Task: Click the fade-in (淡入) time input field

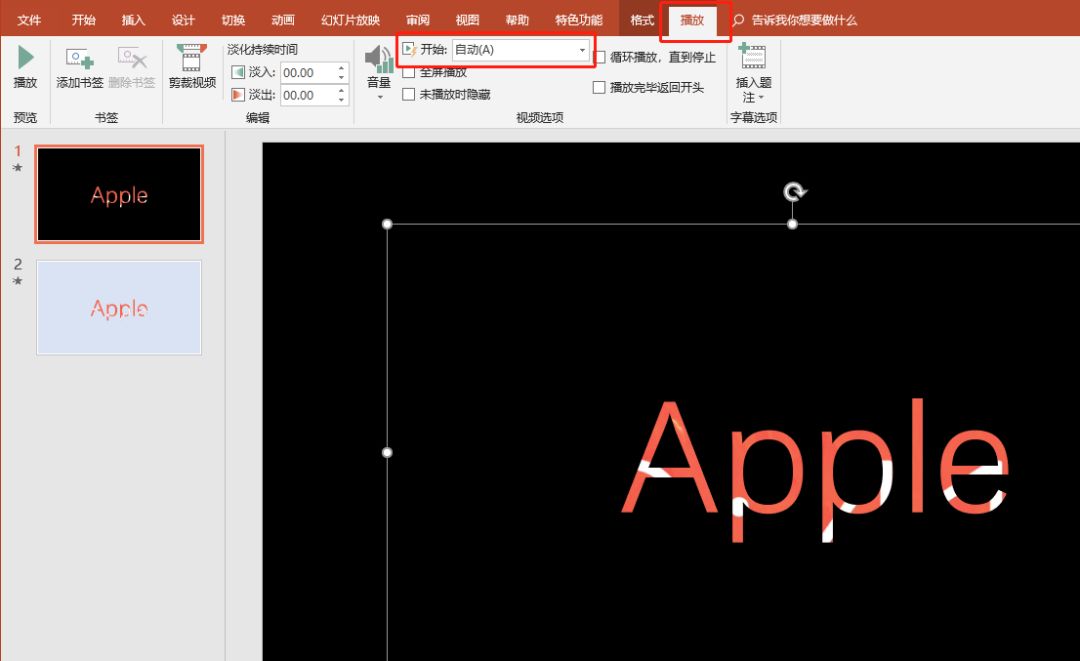Action: [x=309, y=72]
